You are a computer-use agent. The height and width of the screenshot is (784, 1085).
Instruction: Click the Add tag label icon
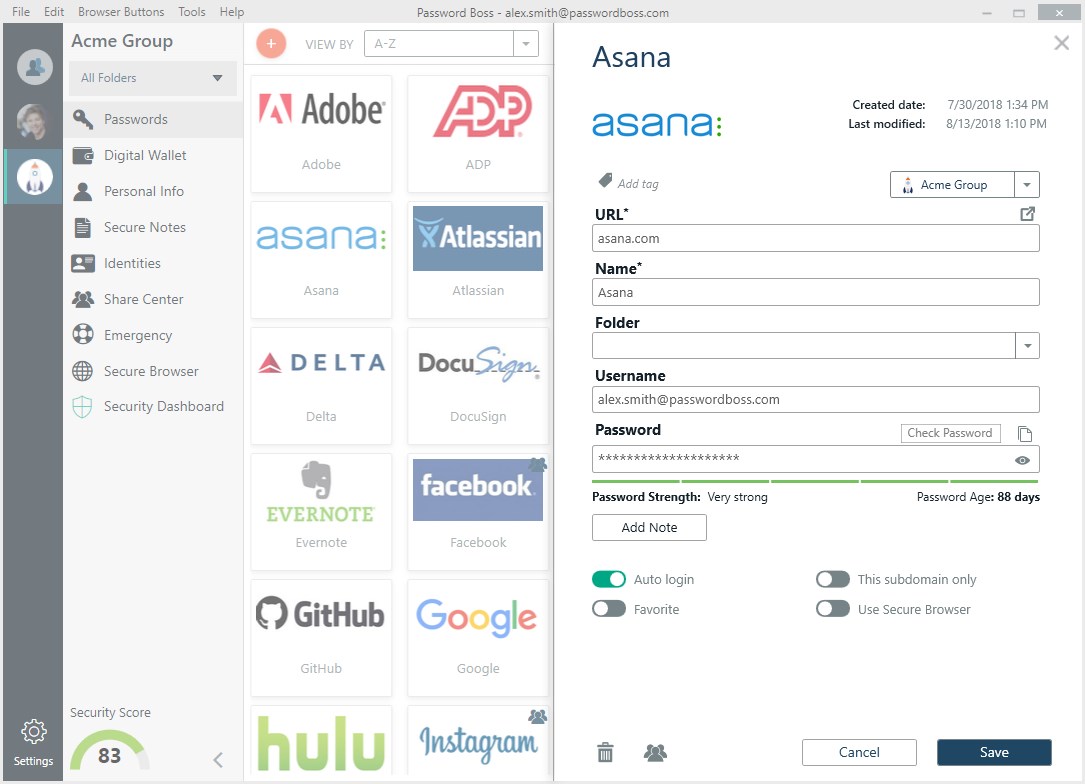[605, 181]
